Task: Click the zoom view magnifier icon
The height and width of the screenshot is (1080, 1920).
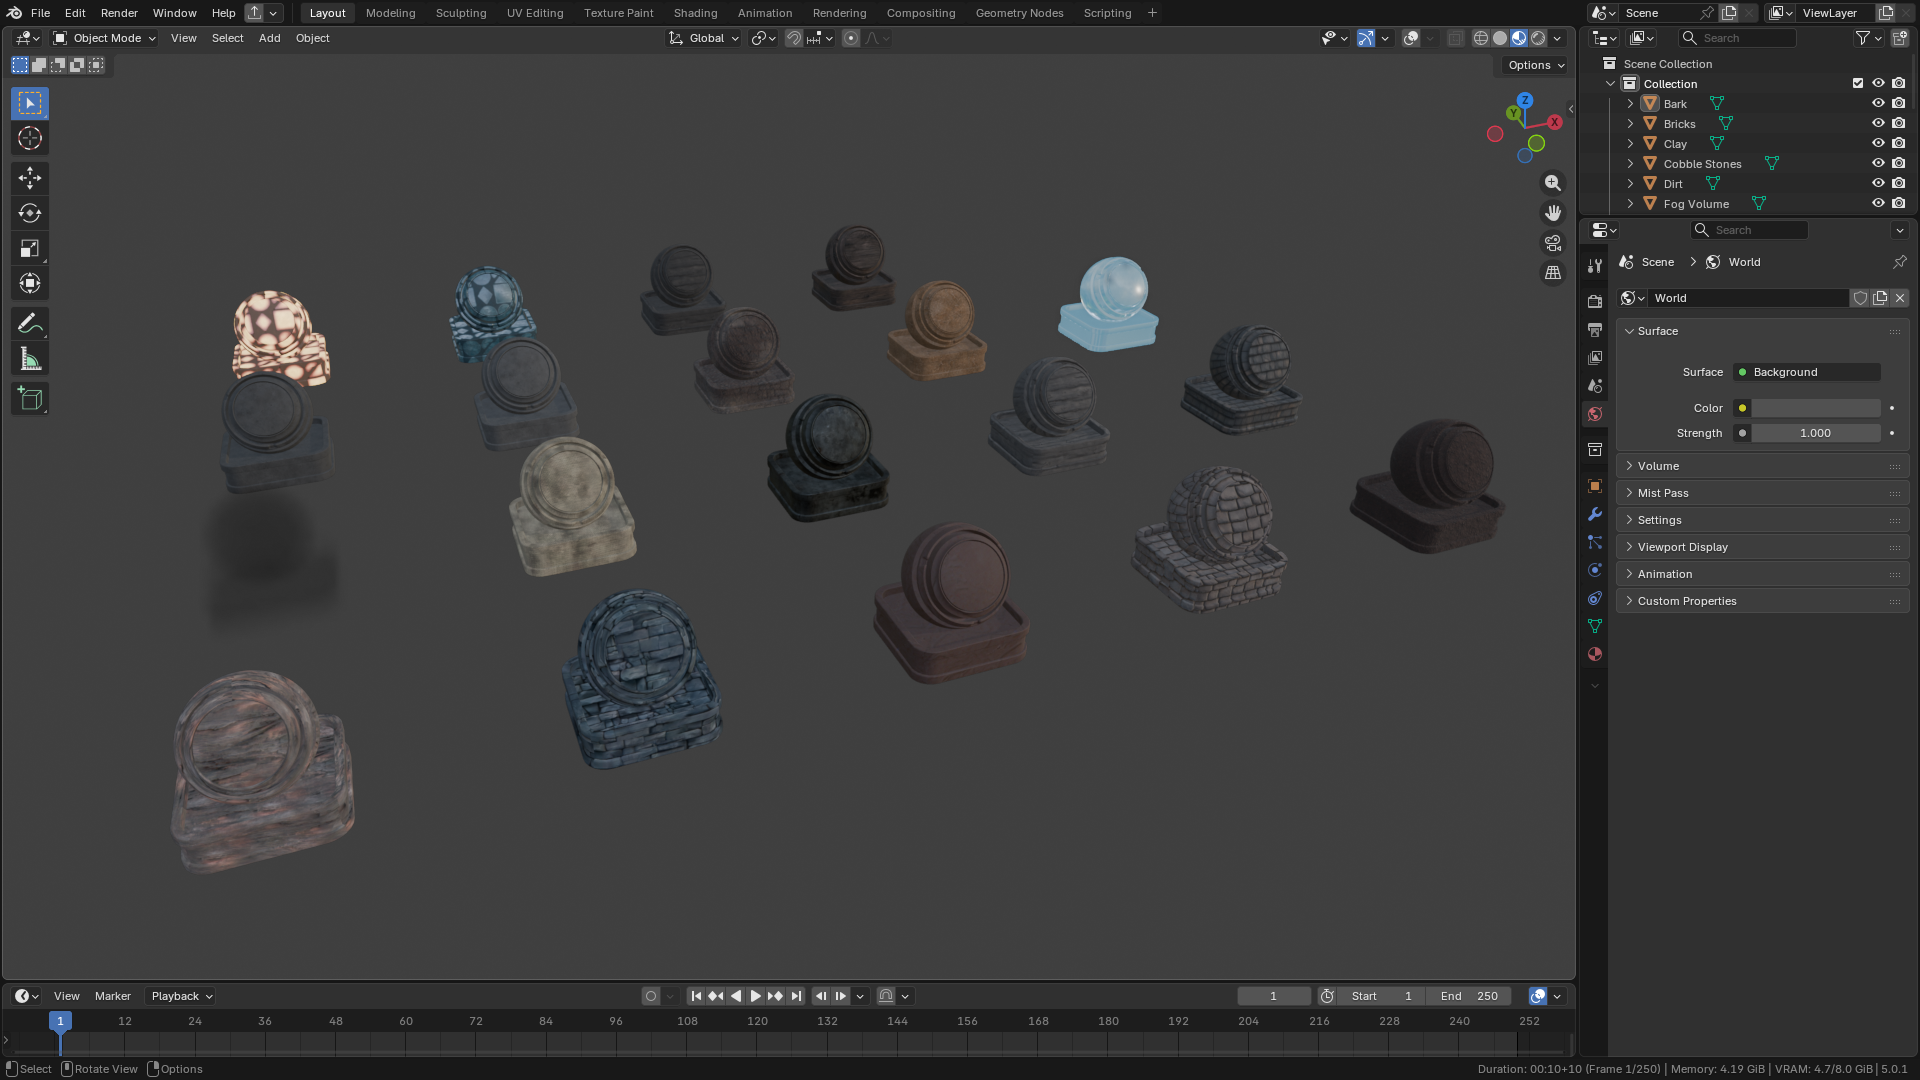Action: (x=1553, y=183)
